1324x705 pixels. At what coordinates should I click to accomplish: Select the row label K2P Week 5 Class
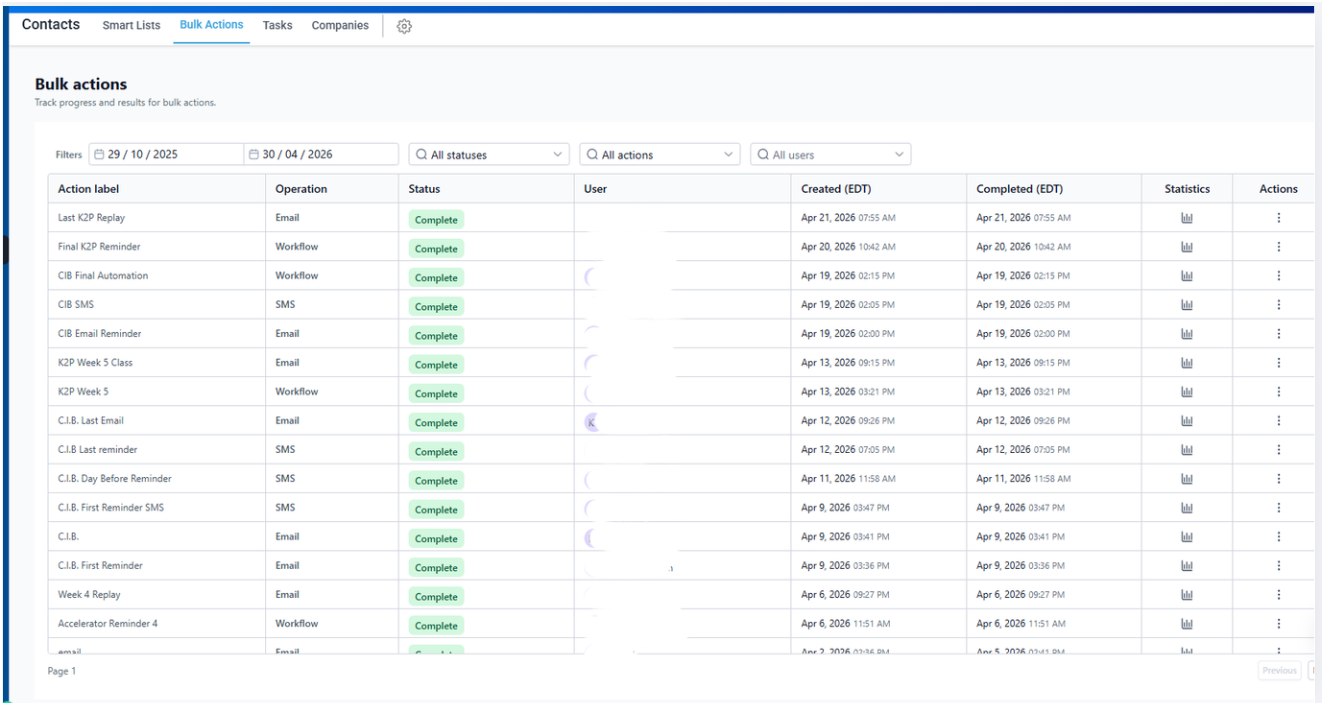pyautogui.click(x=95, y=363)
